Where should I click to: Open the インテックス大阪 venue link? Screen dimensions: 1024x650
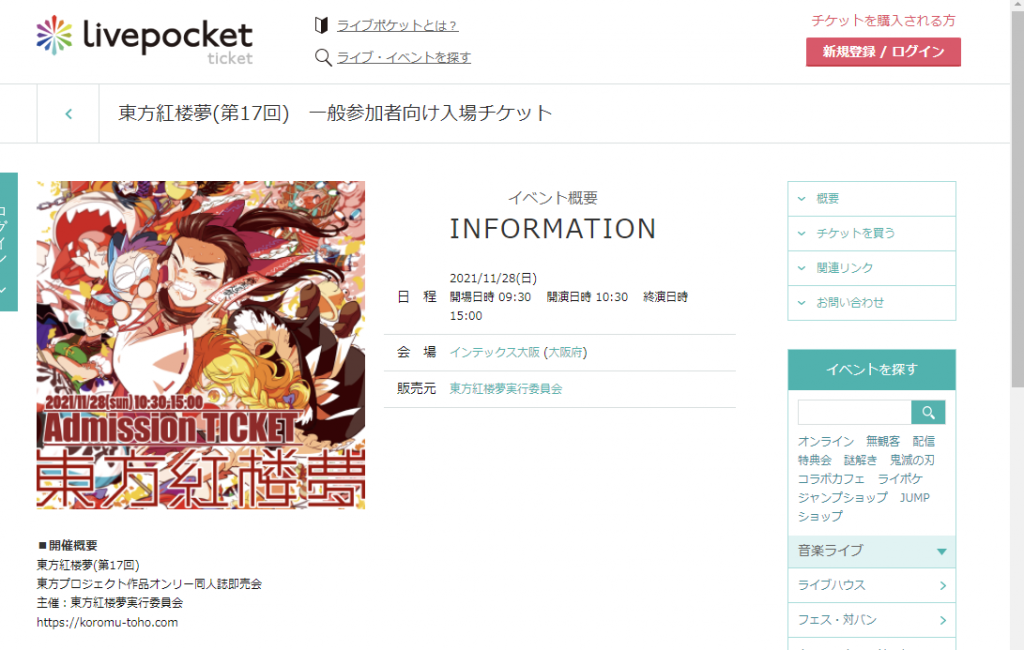[x=494, y=352]
